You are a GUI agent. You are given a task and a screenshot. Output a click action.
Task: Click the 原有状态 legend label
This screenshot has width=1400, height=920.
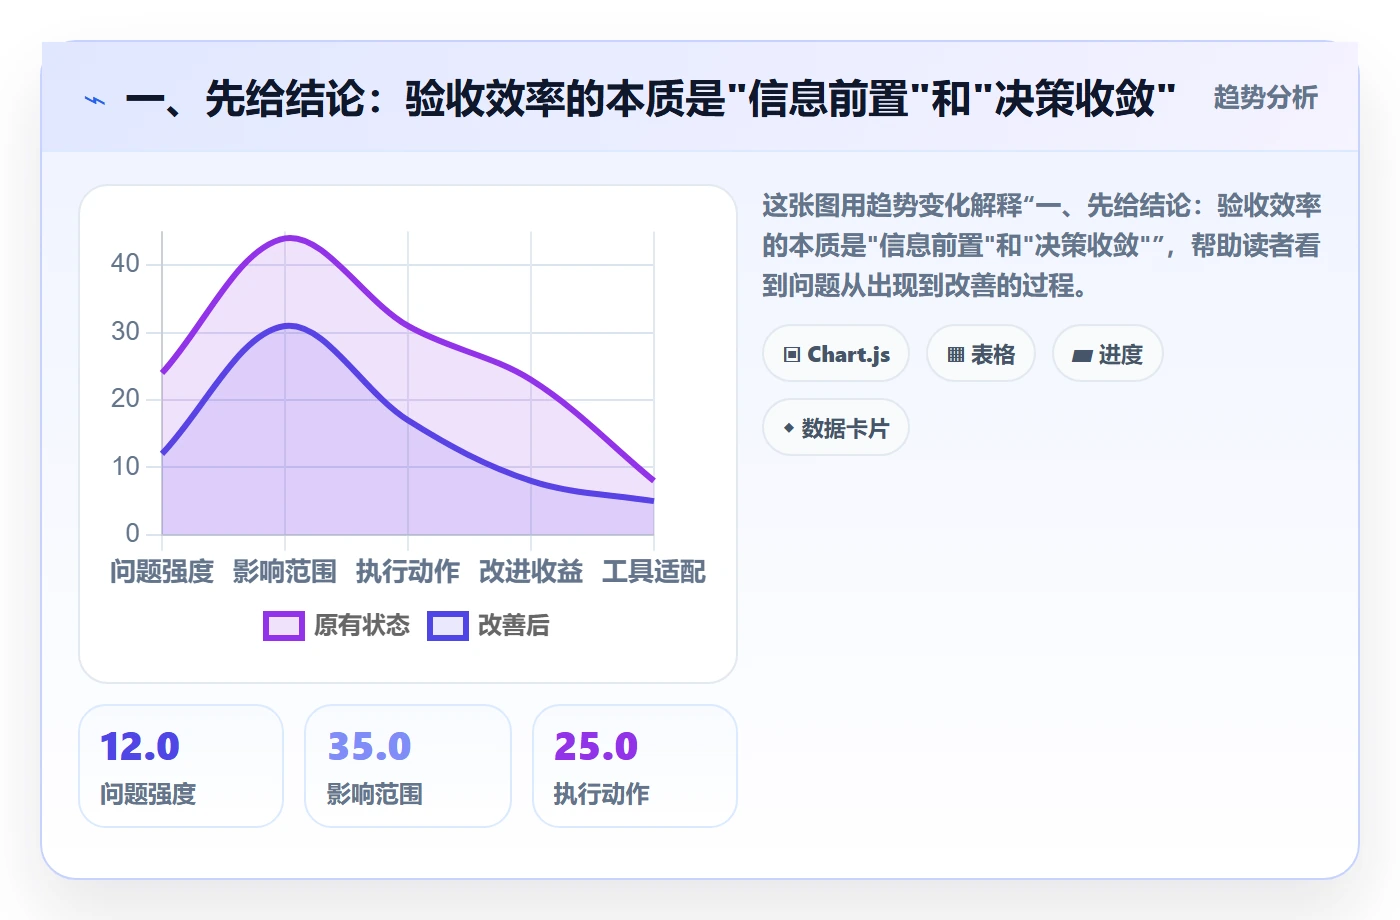362,626
